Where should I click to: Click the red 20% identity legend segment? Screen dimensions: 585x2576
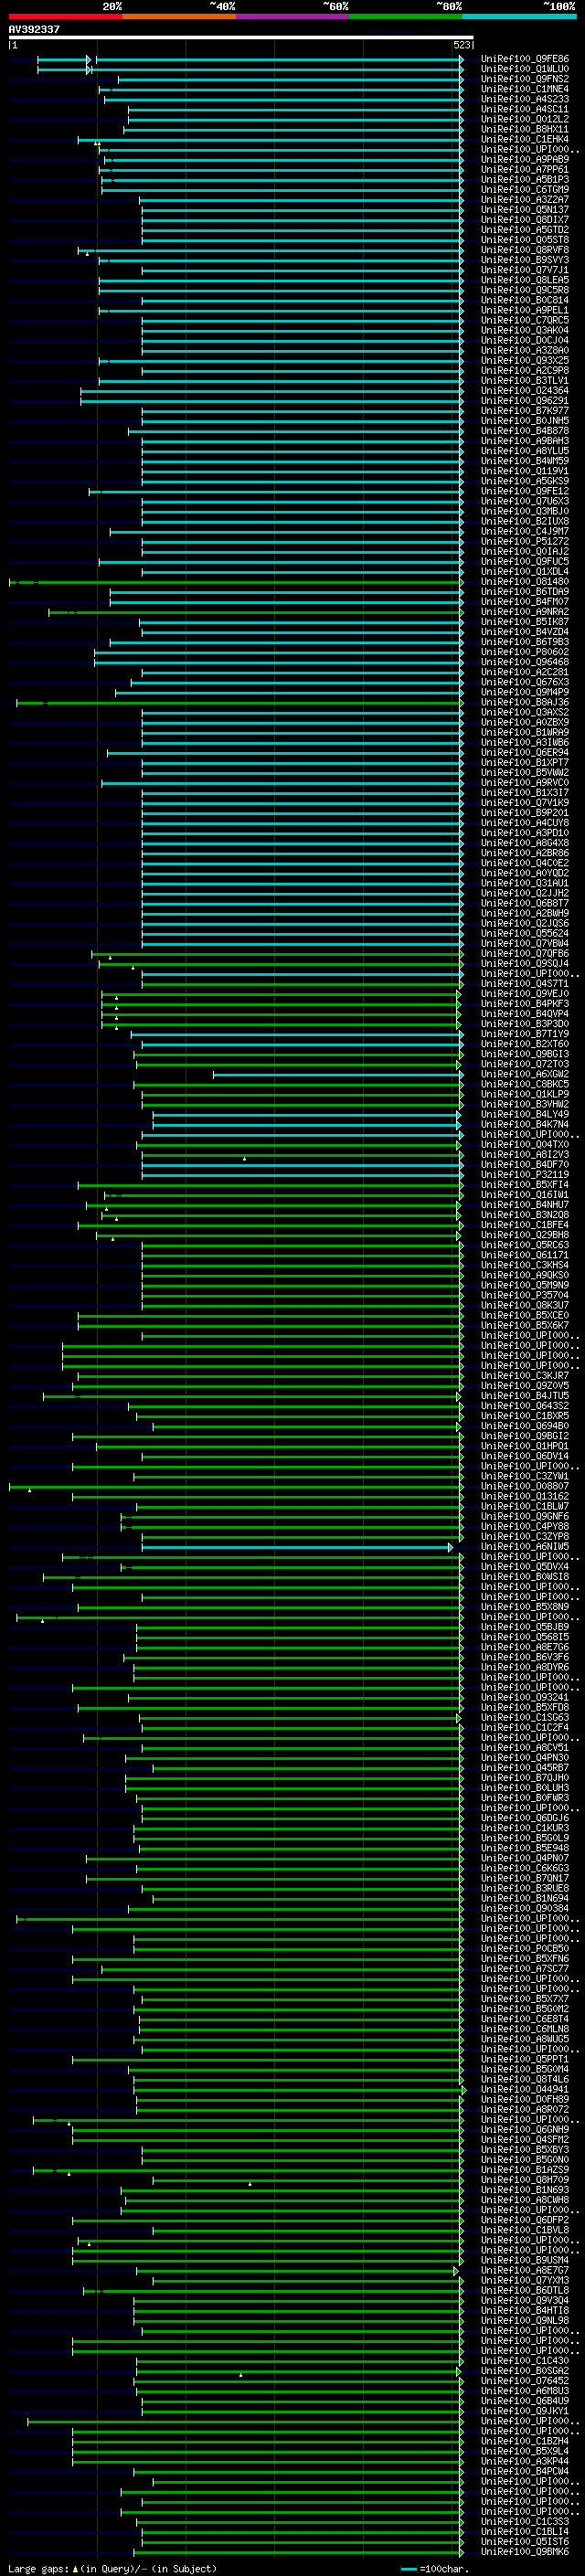tap(65, 16)
